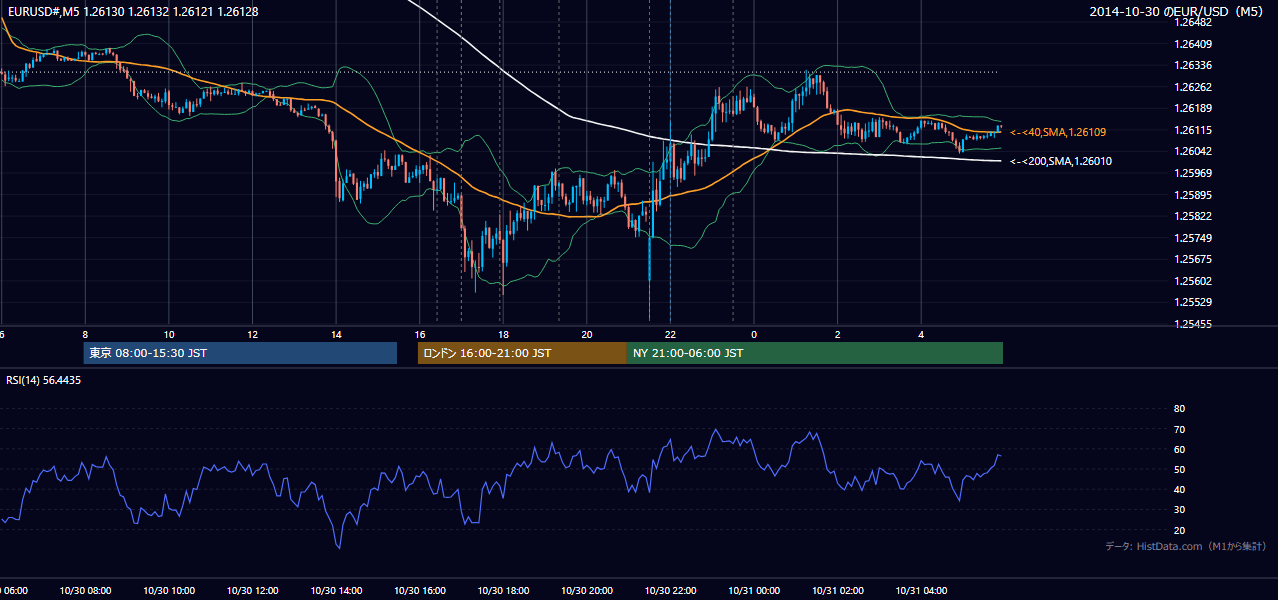Screen dimensions: 1278x600
Task: Click price axis value 1.25822
Action: coord(1192,216)
